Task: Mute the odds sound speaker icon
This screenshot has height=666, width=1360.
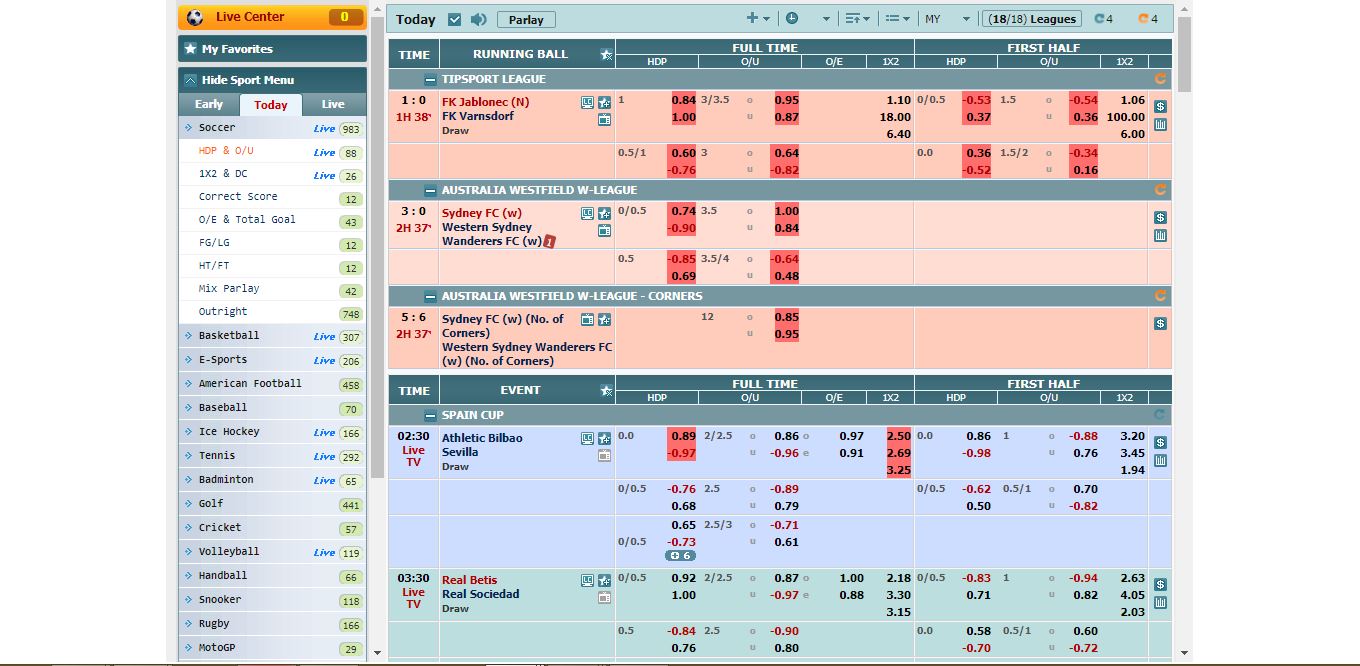Action: click(x=478, y=19)
